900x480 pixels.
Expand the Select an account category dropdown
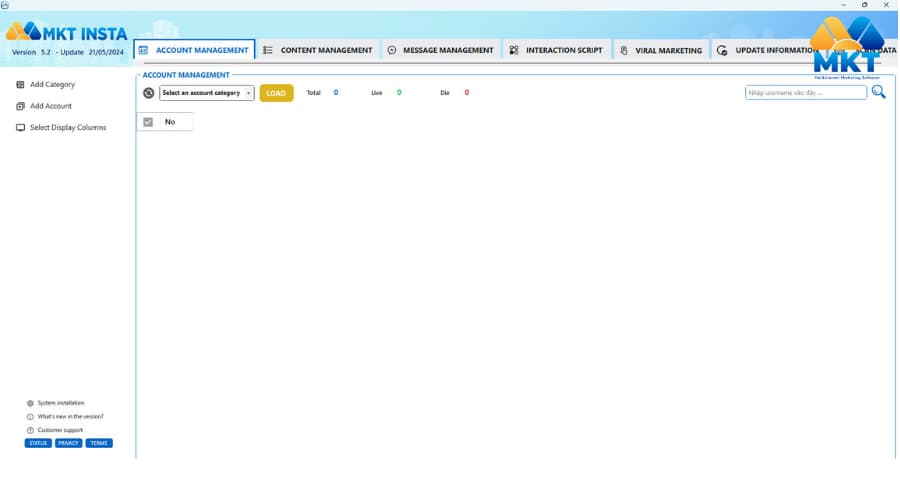tap(207, 93)
